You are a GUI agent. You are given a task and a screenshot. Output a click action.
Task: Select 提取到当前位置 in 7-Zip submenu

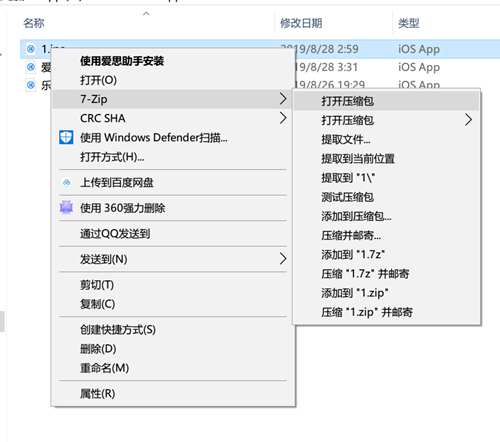tap(358, 159)
